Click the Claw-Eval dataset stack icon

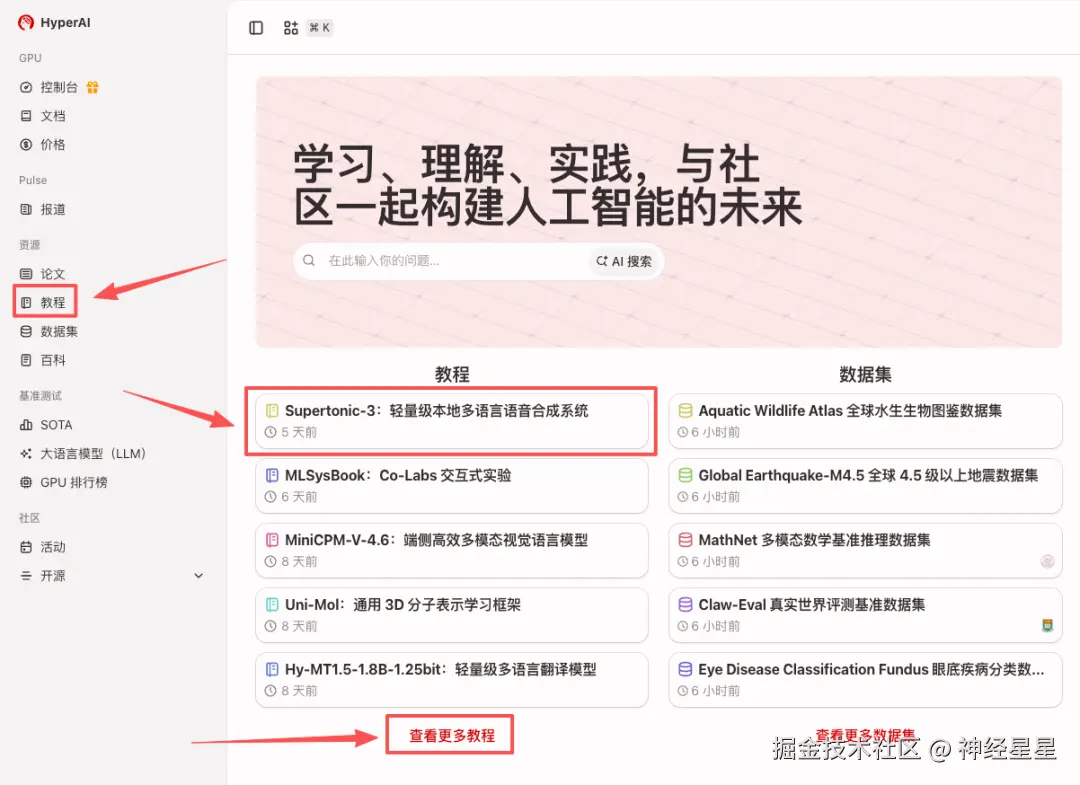pyautogui.click(x=685, y=605)
